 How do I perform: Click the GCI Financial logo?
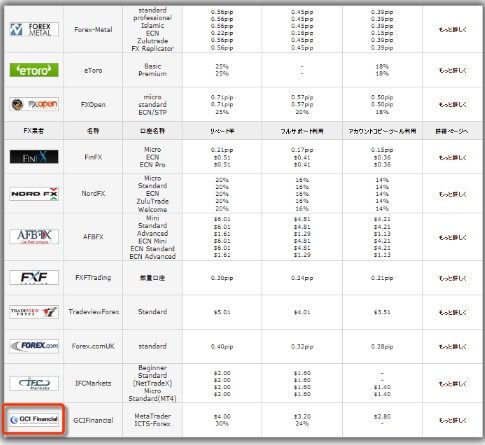click(34, 419)
